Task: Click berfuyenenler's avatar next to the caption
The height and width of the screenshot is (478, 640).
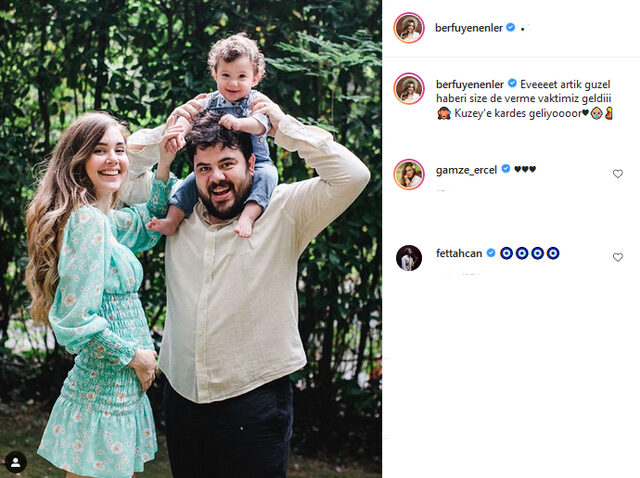Action: click(409, 89)
